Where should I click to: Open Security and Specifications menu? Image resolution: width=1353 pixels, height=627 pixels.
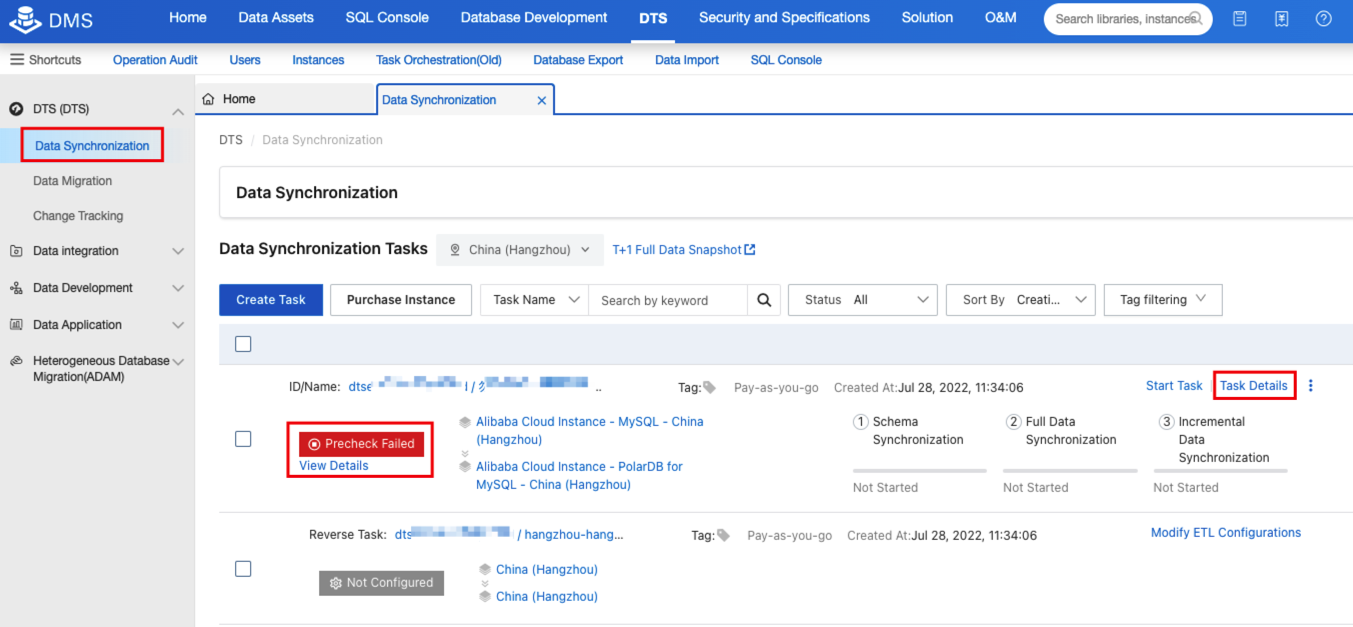784,17
